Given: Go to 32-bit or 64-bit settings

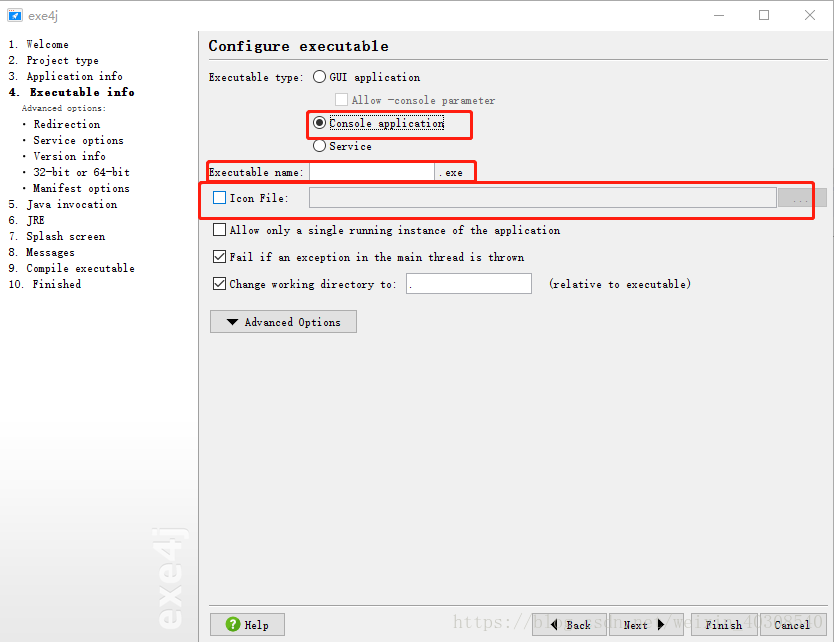Looking at the screenshot, I should (81, 172).
